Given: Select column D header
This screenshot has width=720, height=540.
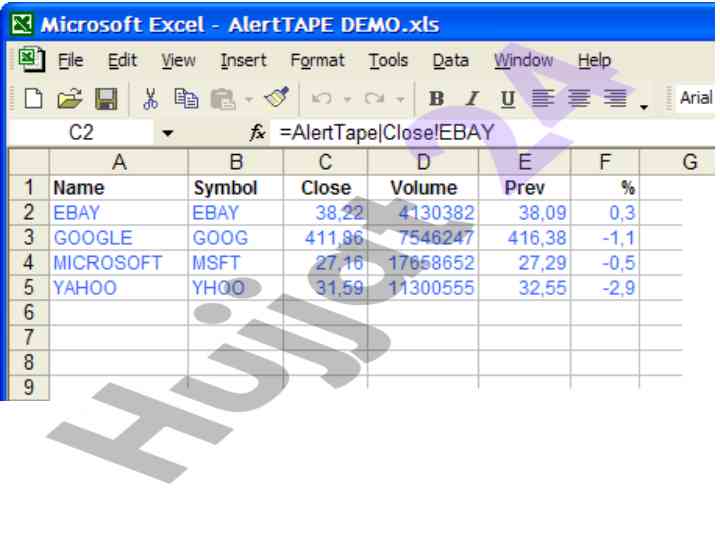Looking at the screenshot, I should pyautogui.click(x=423, y=162).
